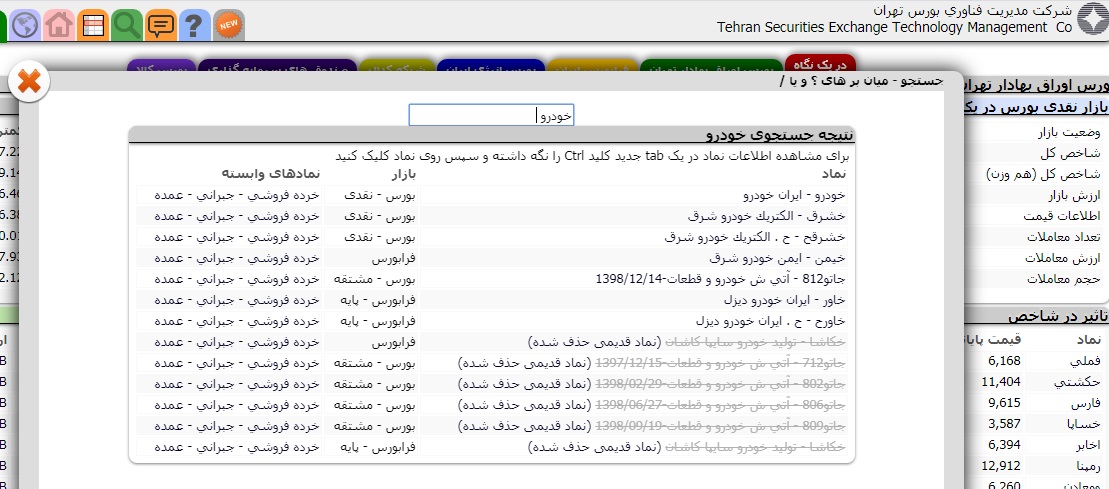
Task: Click price 12,912 in the رمپنا row
Action: [x=1001, y=466]
